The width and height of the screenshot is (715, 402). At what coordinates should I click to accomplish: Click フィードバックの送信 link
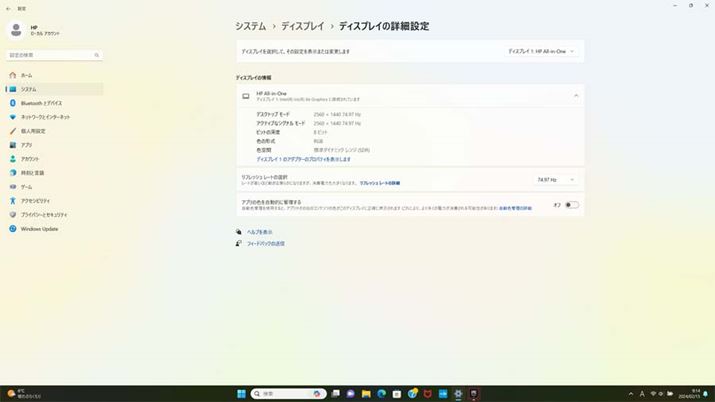(x=265, y=243)
